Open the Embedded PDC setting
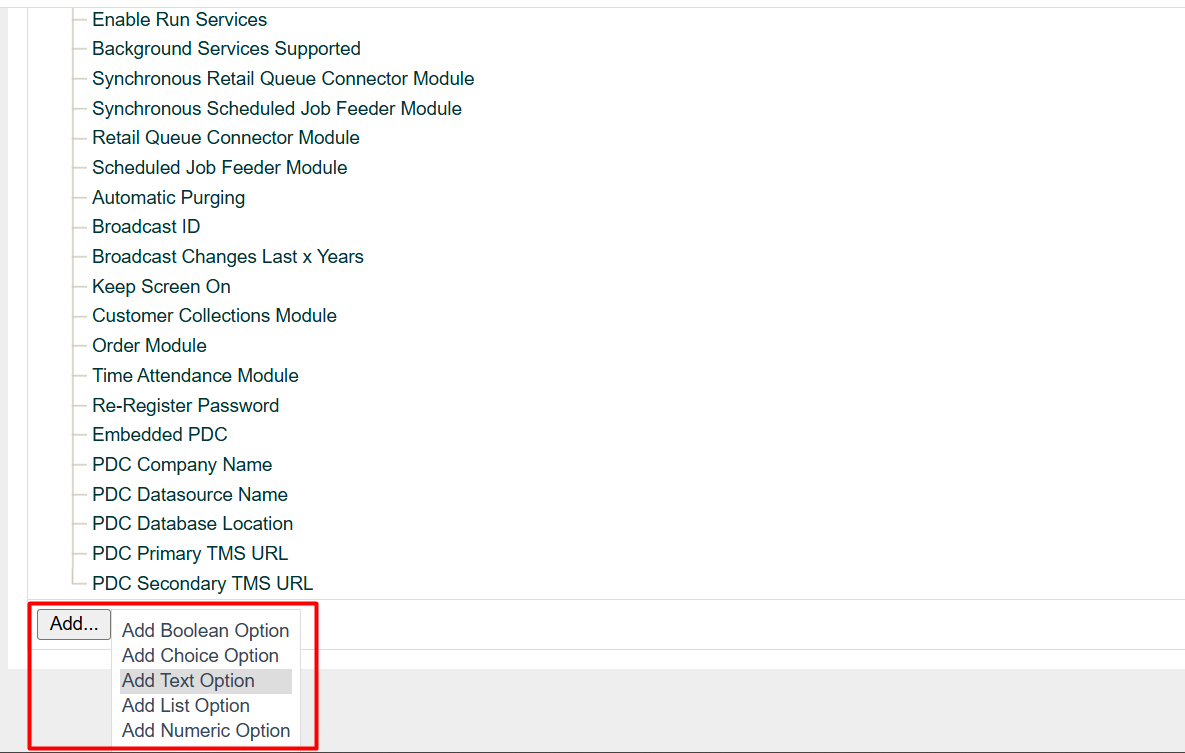 pos(159,434)
